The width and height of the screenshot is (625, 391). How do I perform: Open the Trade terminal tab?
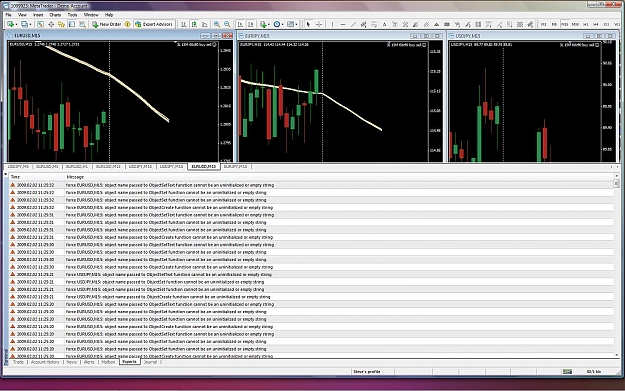(x=18, y=362)
